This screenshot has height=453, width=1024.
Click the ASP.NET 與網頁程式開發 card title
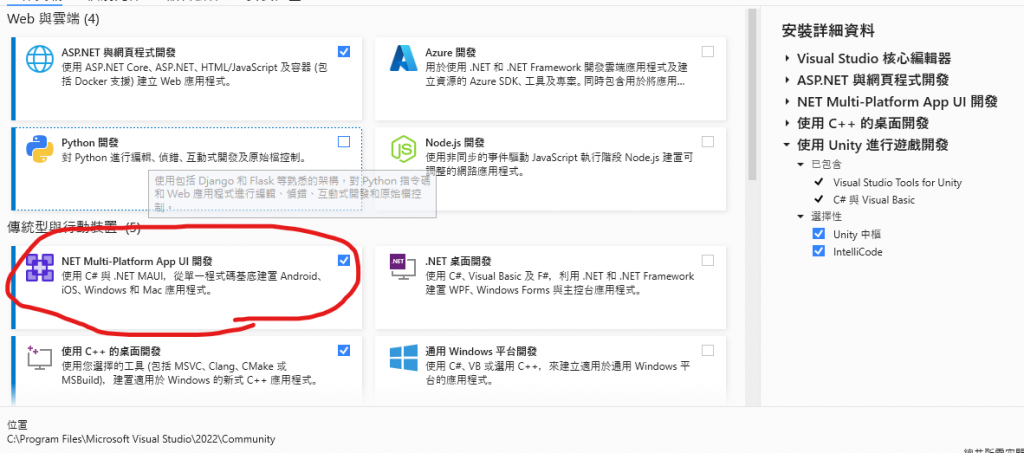point(118,52)
